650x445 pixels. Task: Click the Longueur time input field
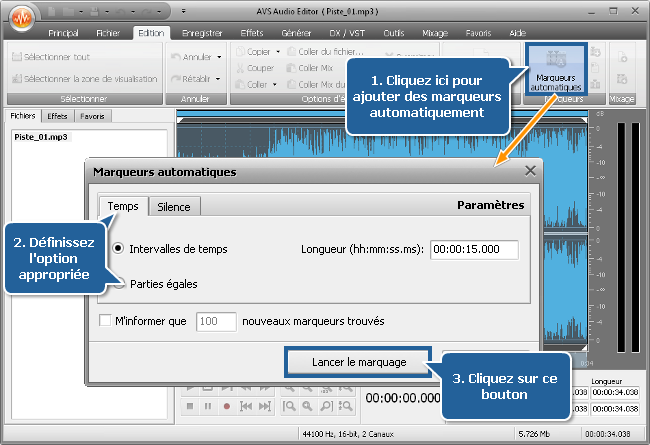pyautogui.click(x=474, y=249)
